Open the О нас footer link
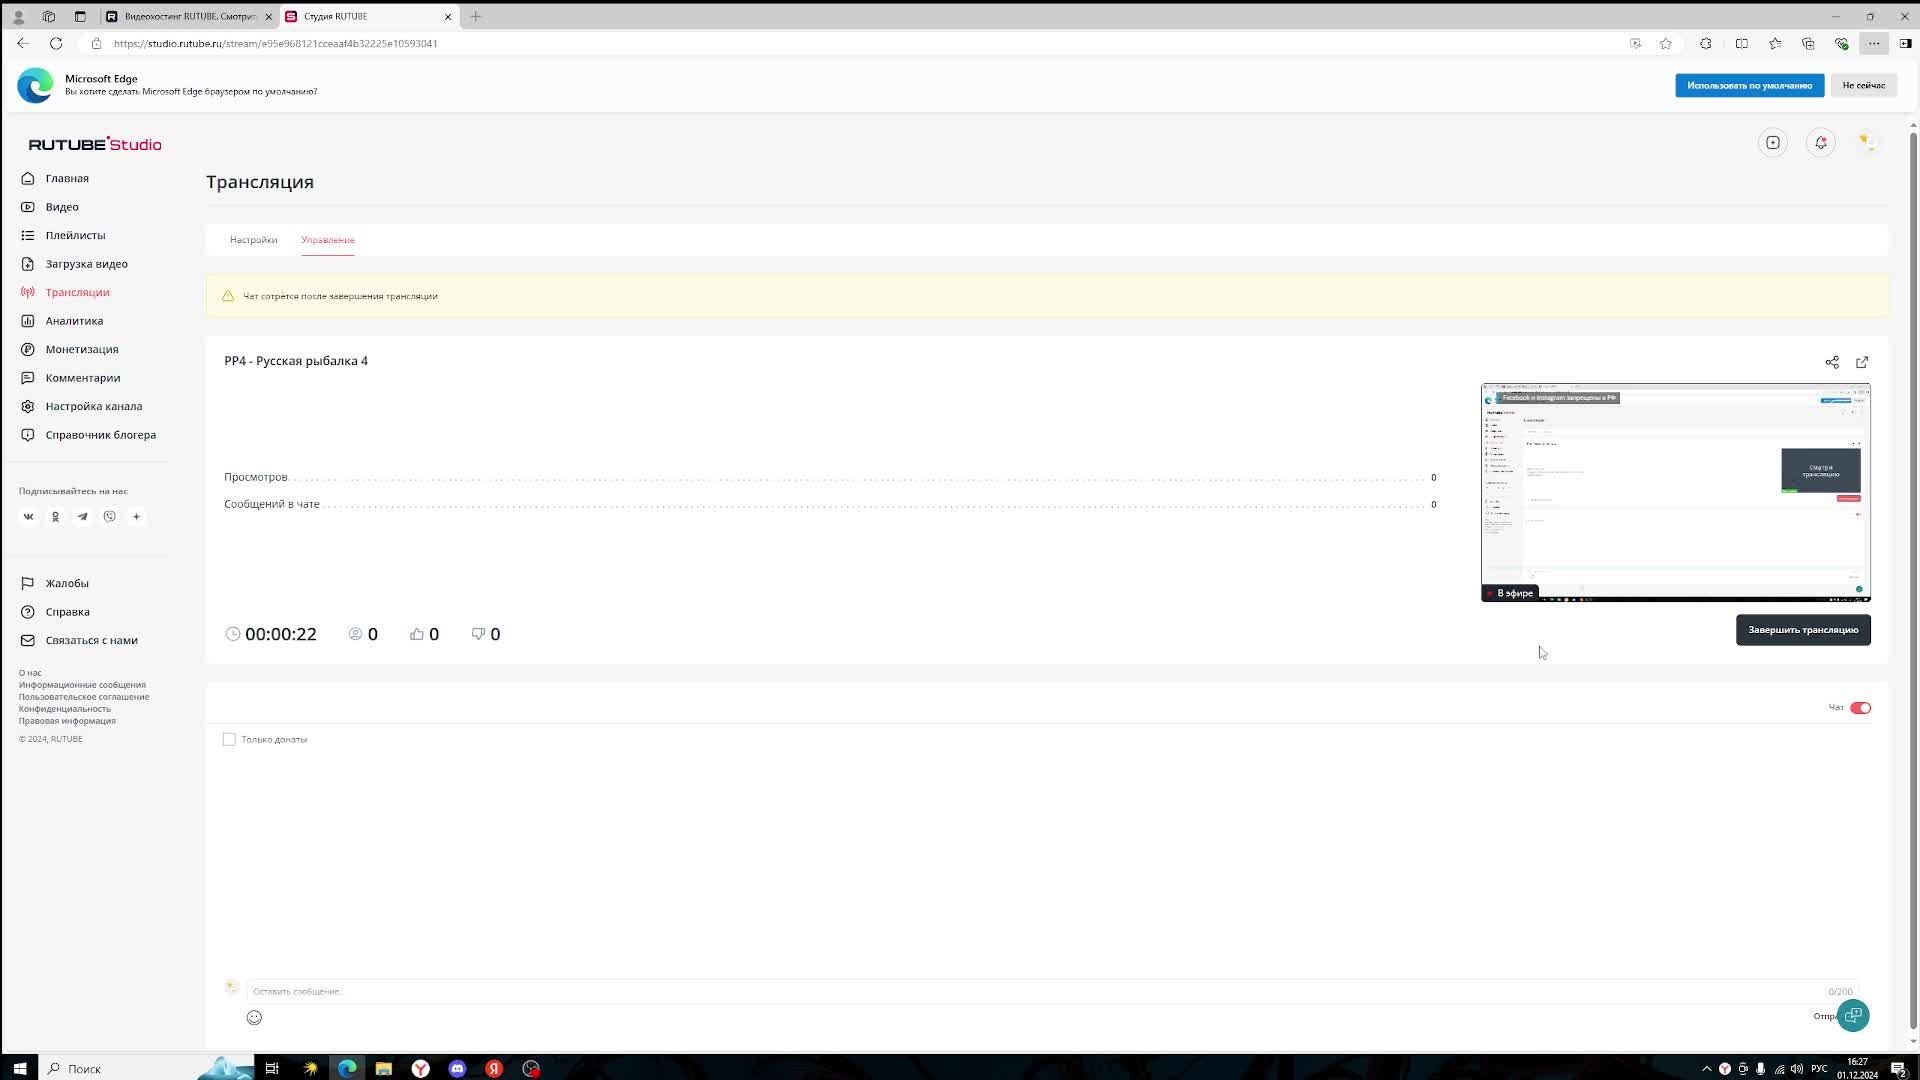The width and height of the screenshot is (1920, 1080). (x=30, y=673)
